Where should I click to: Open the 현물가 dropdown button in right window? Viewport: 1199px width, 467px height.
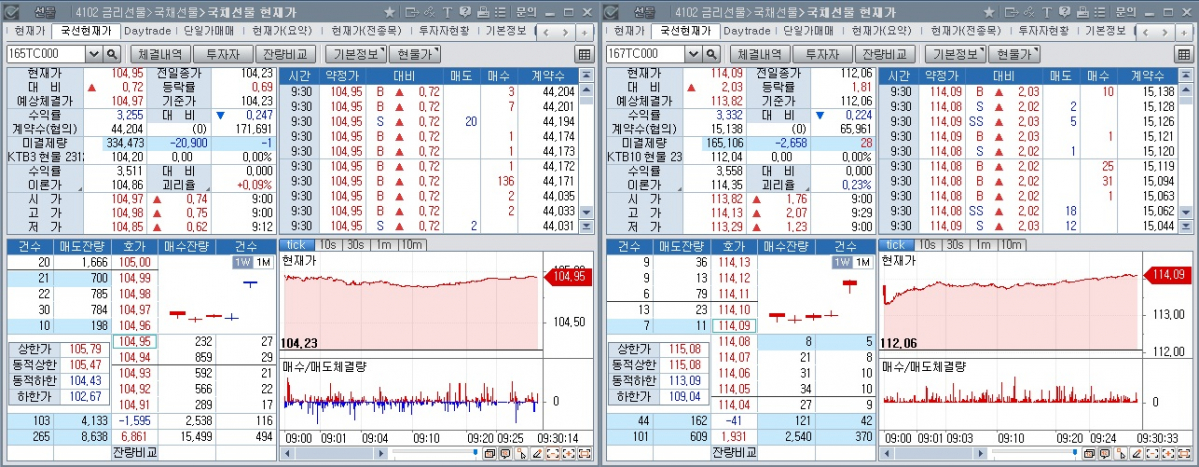click(1014, 54)
